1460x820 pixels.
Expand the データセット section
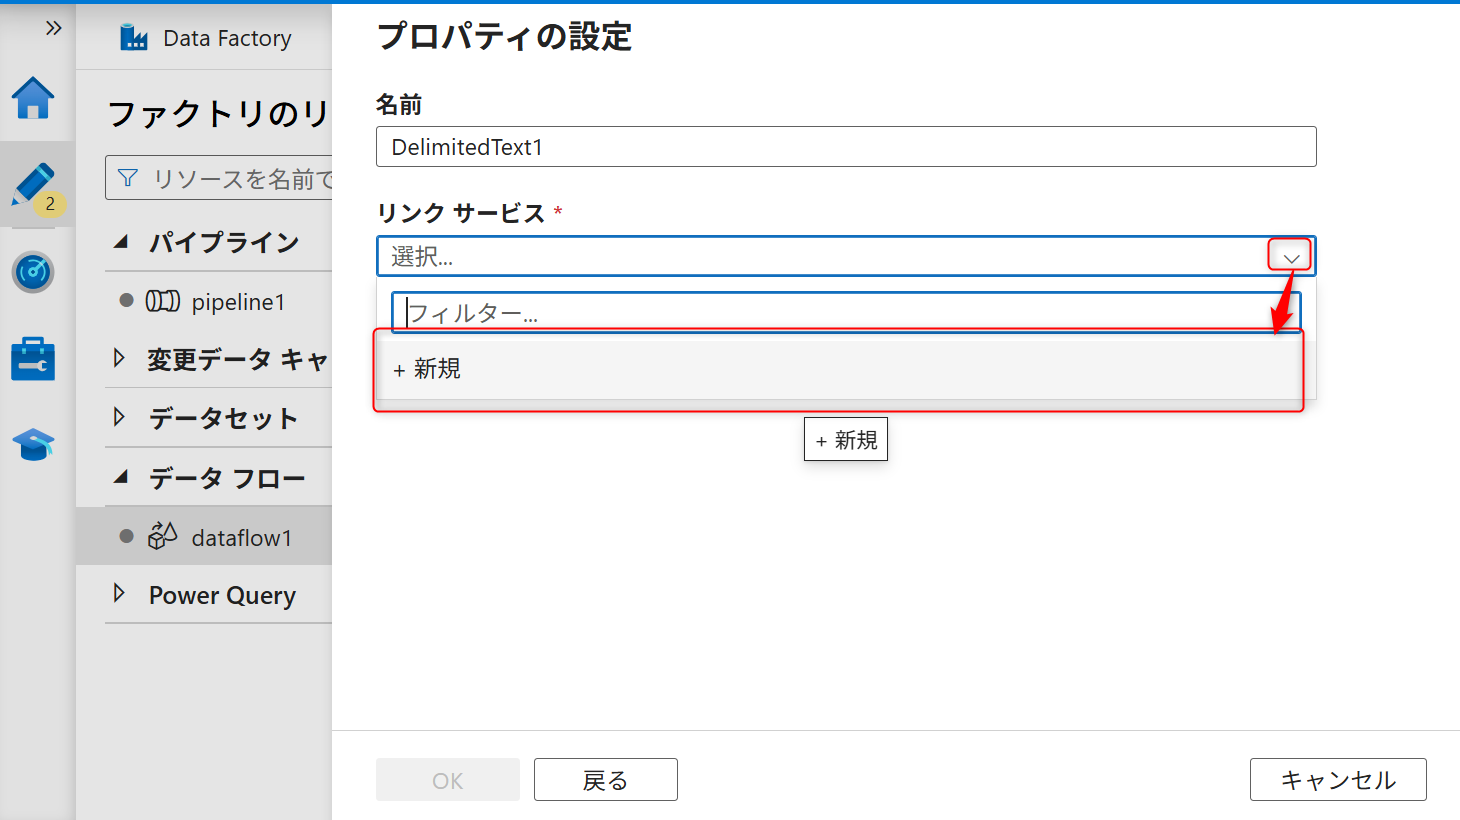click(x=120, y=417)
